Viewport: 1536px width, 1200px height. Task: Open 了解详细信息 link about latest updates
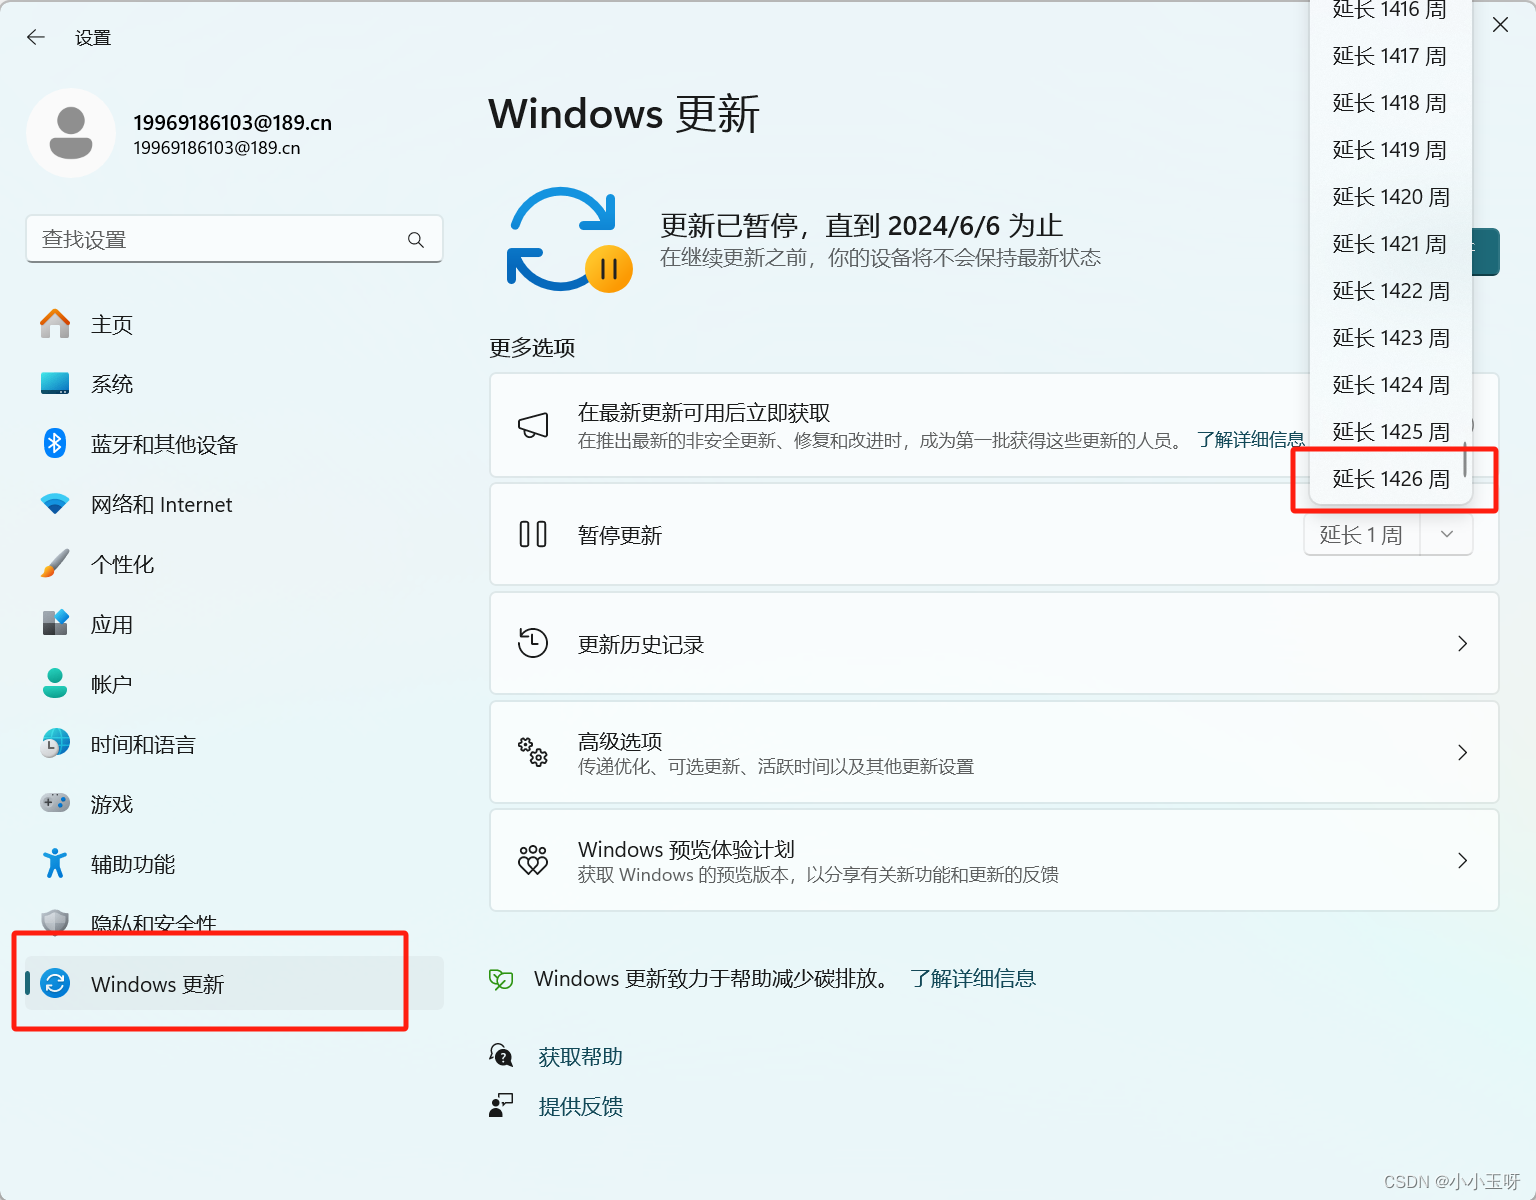[x=1250, y=440]
